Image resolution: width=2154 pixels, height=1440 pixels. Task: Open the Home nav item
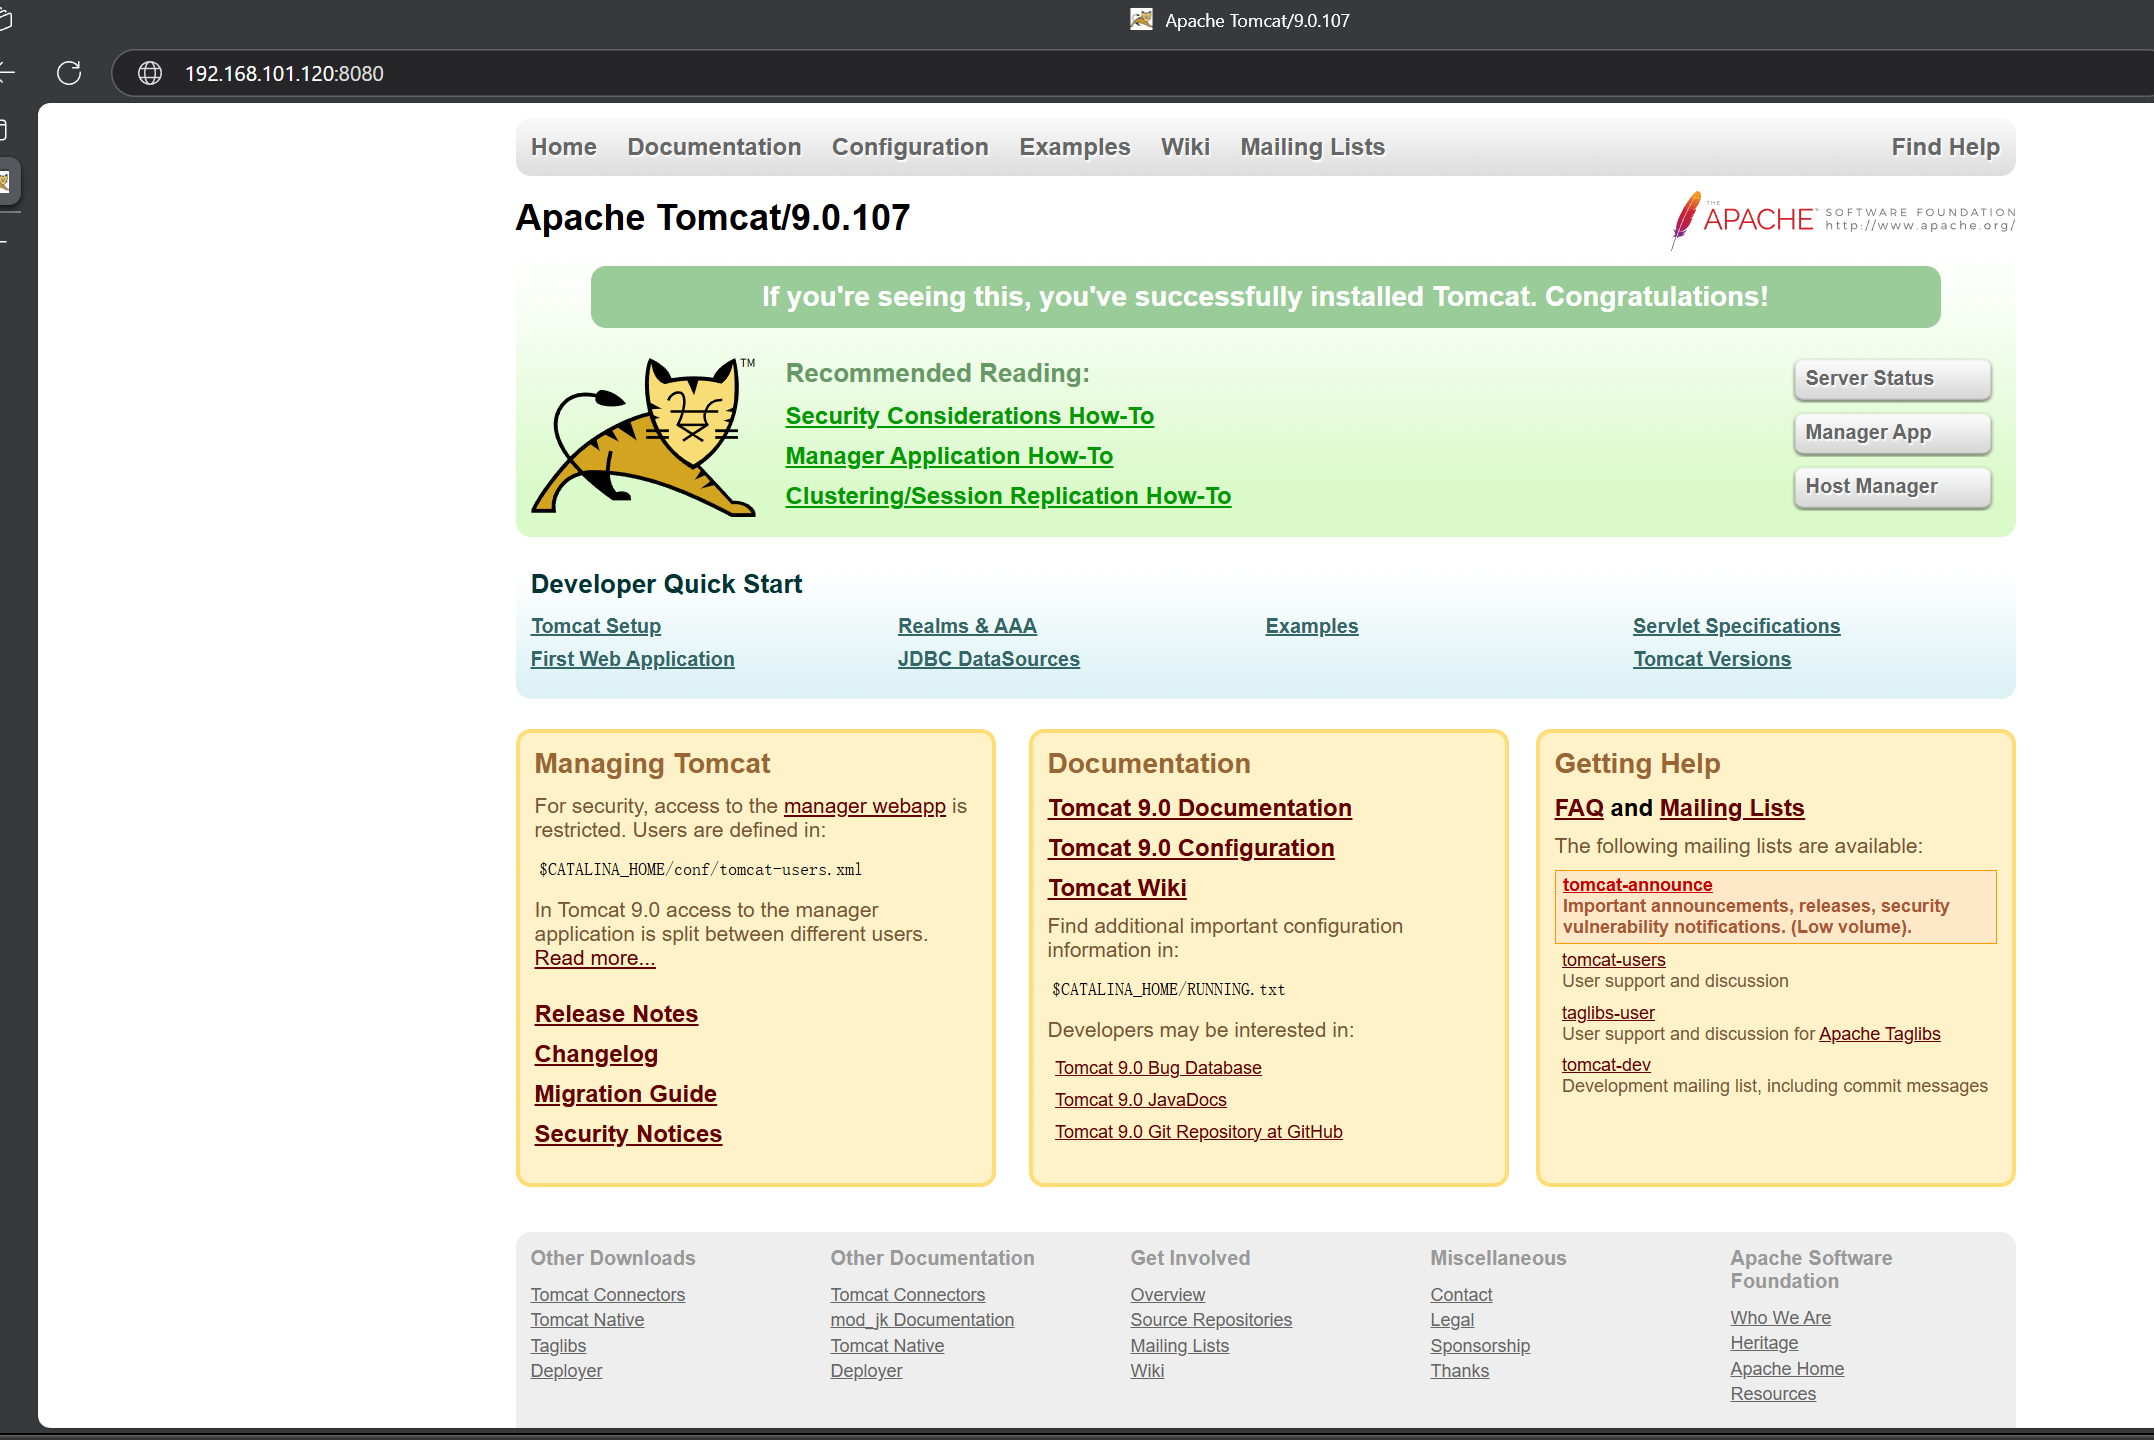[564, 147]
